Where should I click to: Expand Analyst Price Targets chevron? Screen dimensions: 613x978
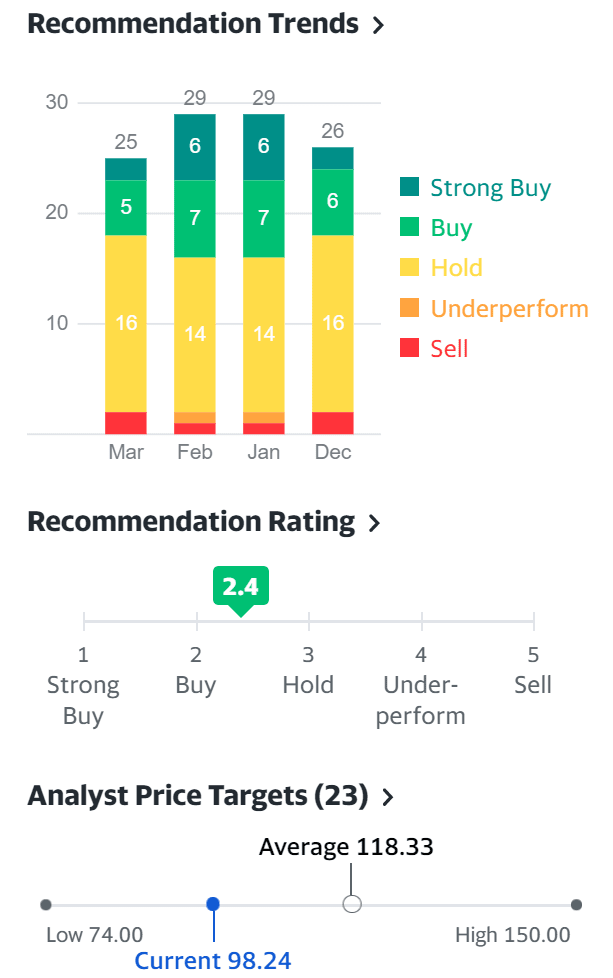click(388, 797)
